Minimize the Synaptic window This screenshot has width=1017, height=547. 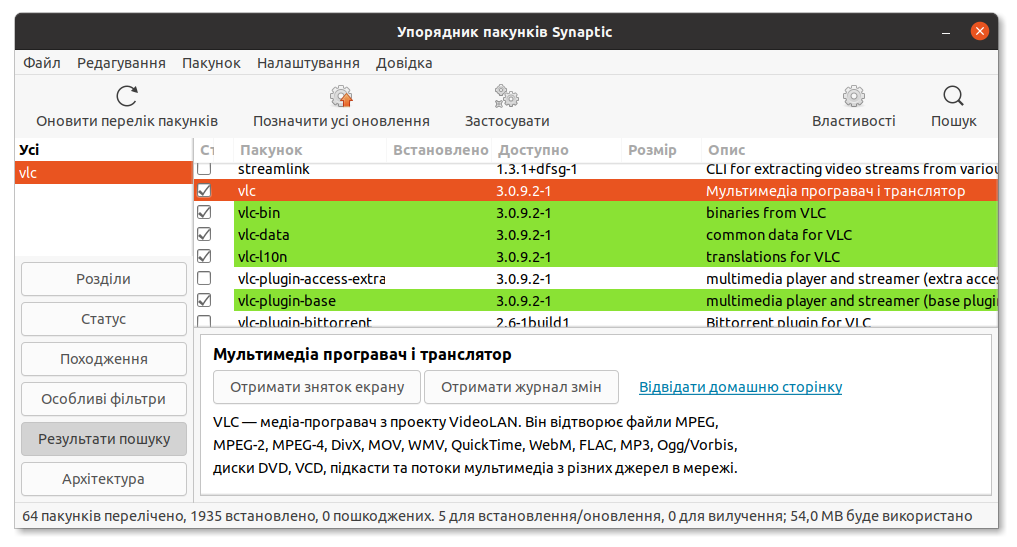[x=946, y=32]
